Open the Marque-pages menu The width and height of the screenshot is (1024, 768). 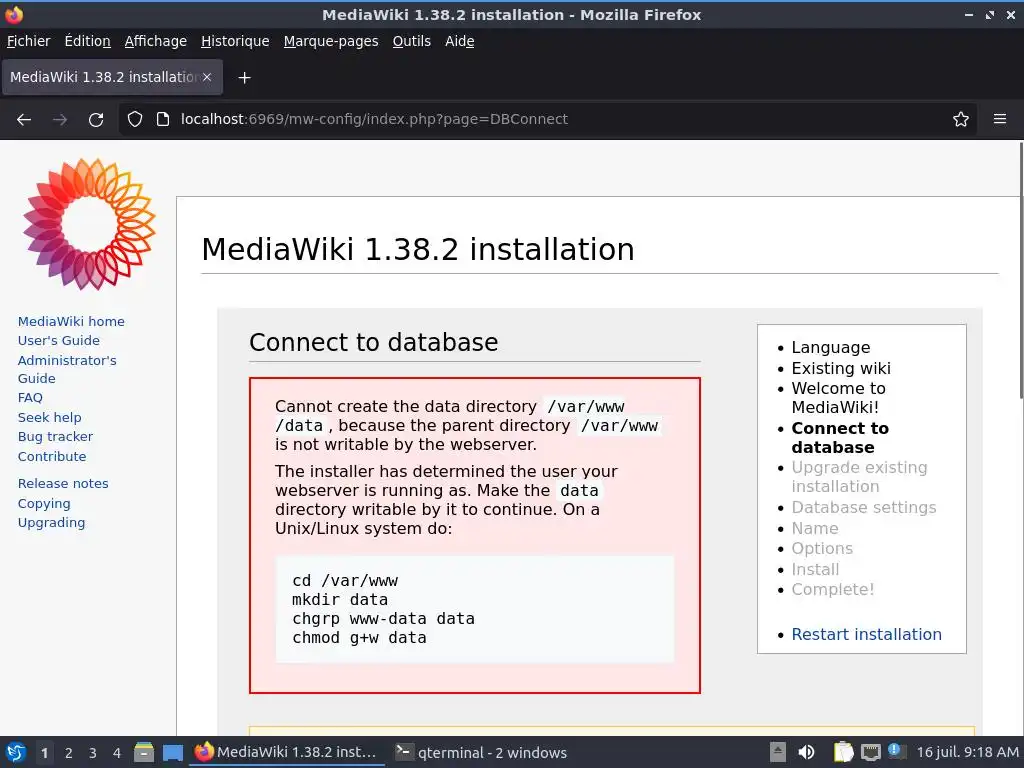[x=330, y=41]
